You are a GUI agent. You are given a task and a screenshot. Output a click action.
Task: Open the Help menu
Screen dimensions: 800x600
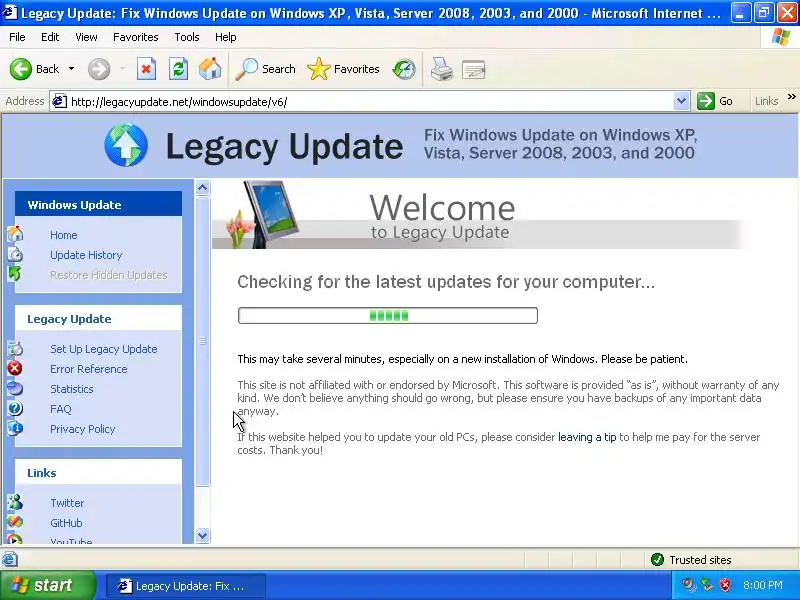coord(226,37)
